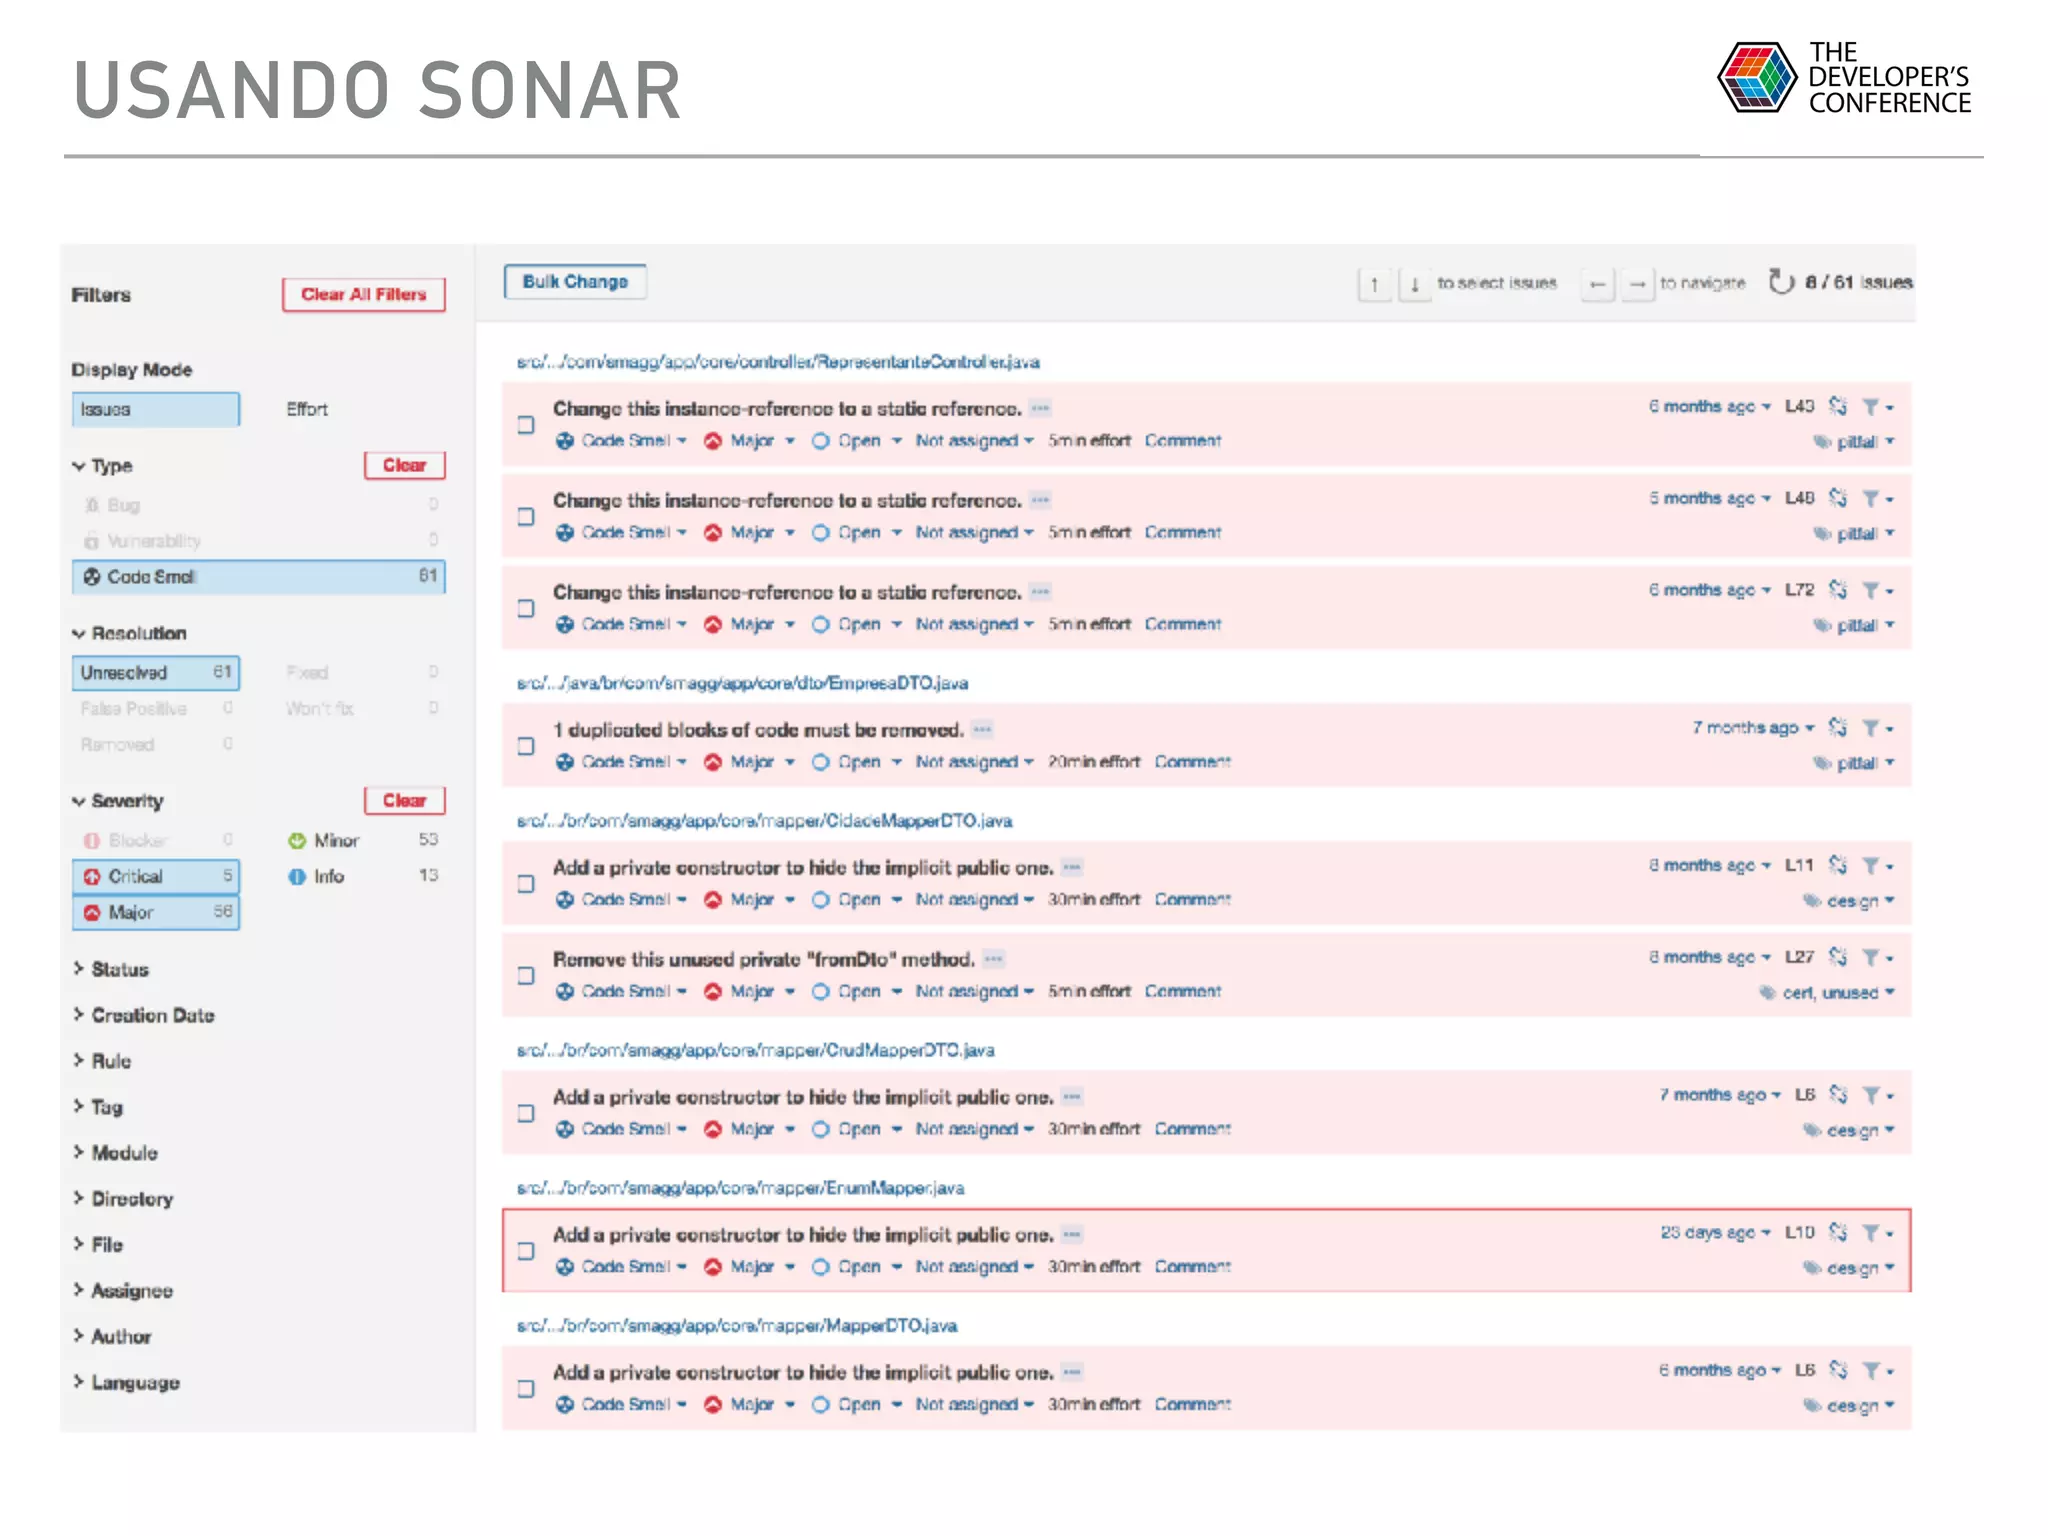The width and height of the screenshot is (2048, 1536).
Task: Check the L48 static reference issue checkbox
Action: pyautogui.click(x=526, y=517)
